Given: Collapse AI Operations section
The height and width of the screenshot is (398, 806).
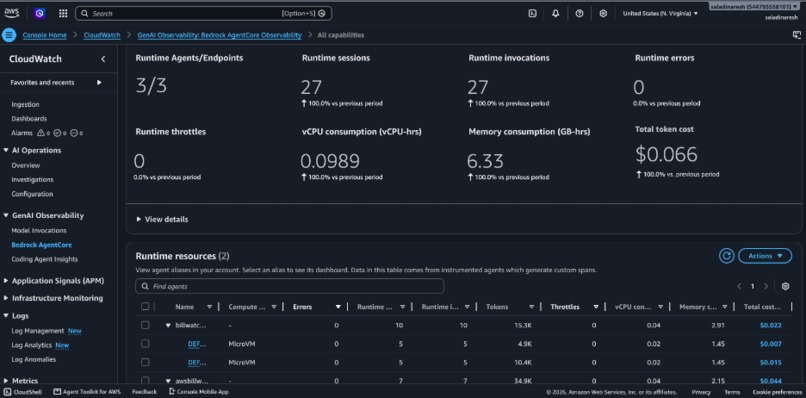Looking at the screenshot, I should 6,150.
